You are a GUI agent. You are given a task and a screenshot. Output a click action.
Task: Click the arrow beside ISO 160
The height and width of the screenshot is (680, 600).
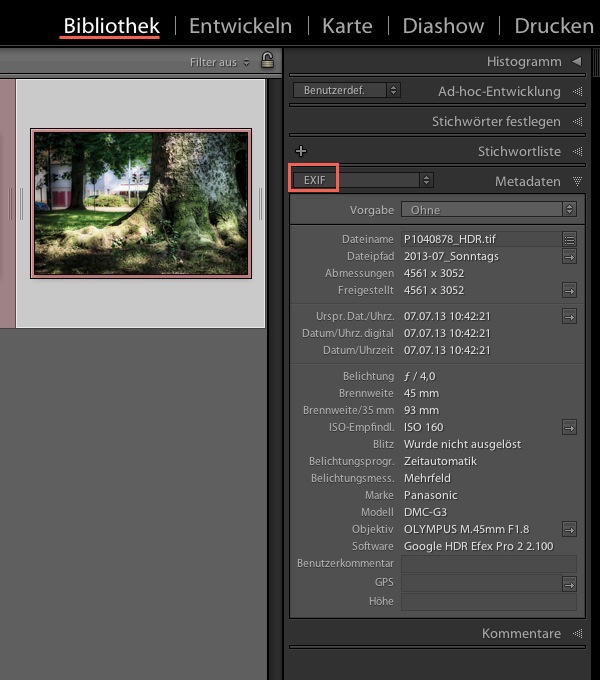coord(569,427)
